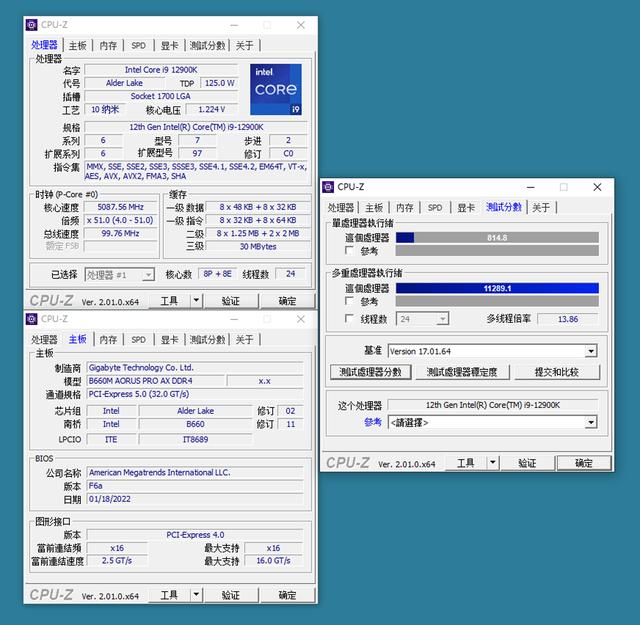The height and width of the screenshot is (625, 640).
Task: Go to 显卡 tab in benchmark window
Action: click(x=465, y=208)
